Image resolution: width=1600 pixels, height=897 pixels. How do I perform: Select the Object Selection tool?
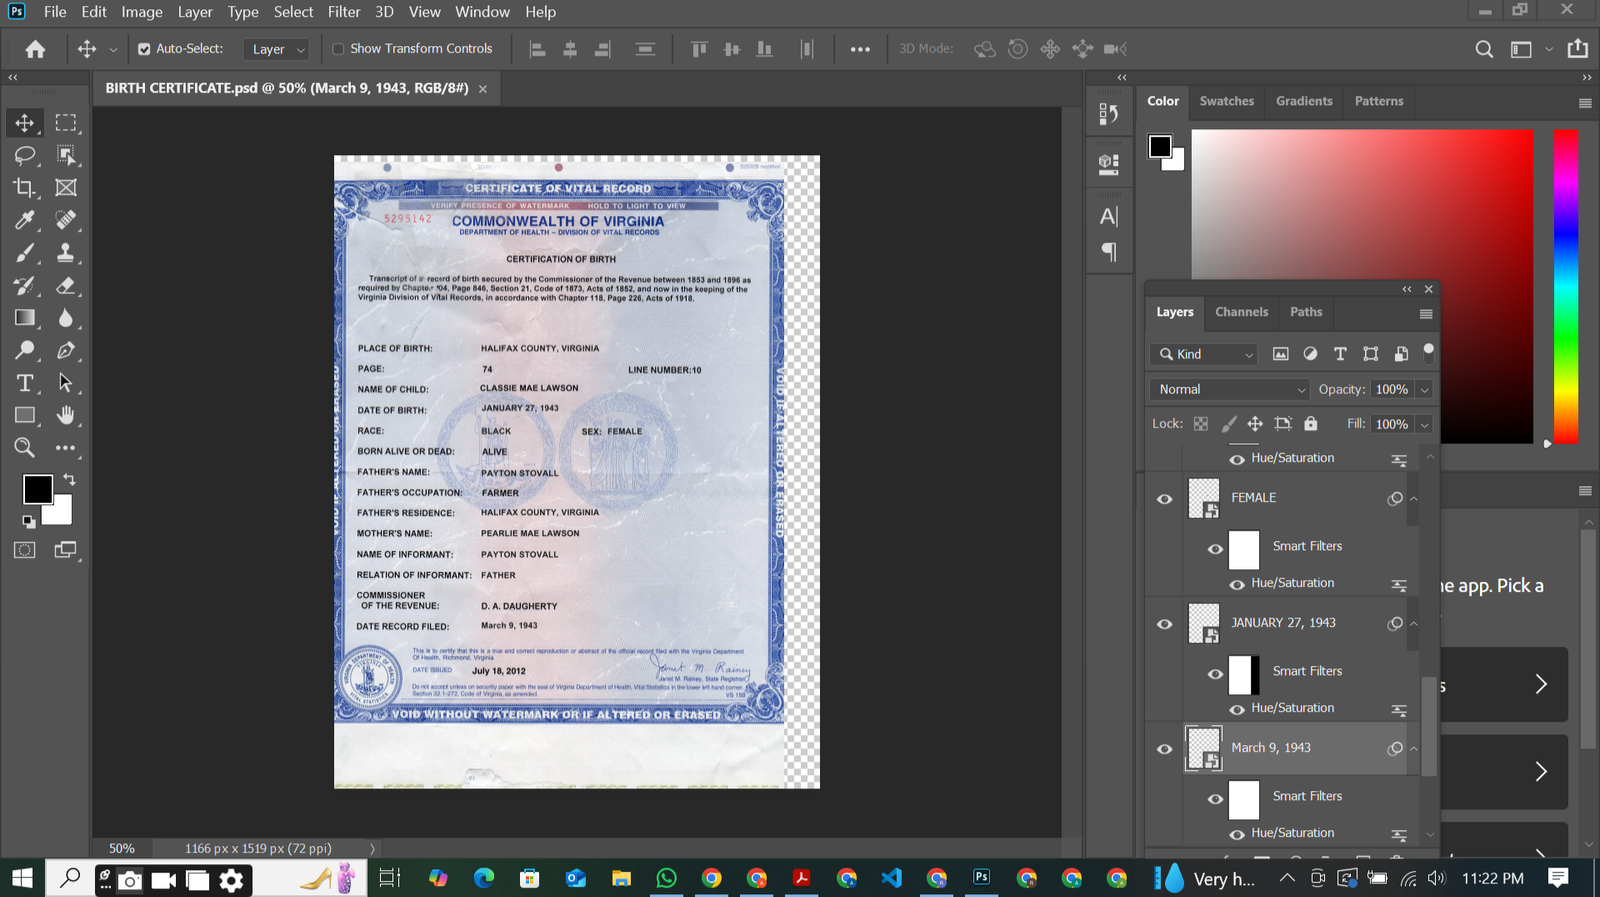point(66,155)
